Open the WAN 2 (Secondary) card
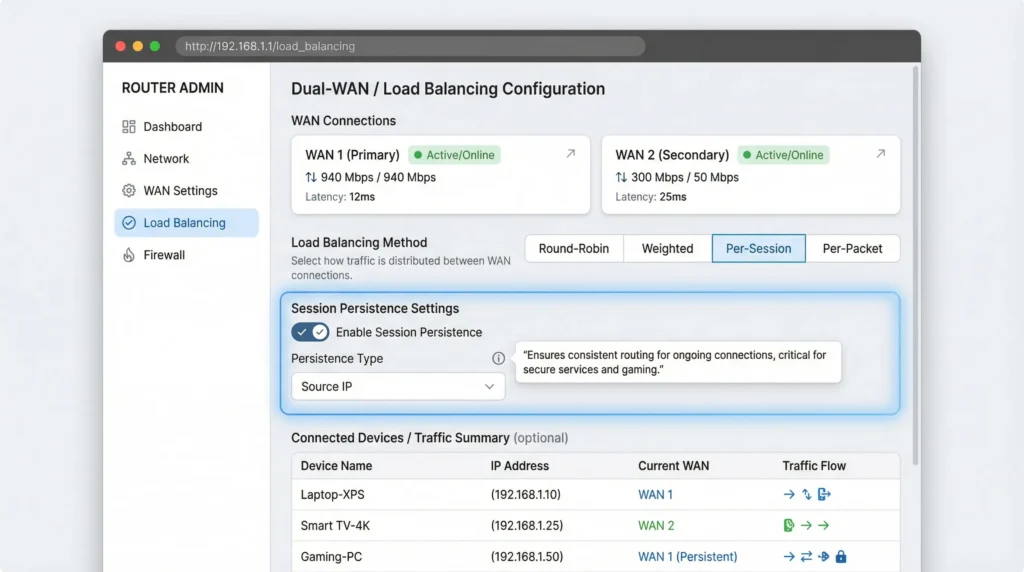Screen dimensions: 1024x572 click(751, 175)
